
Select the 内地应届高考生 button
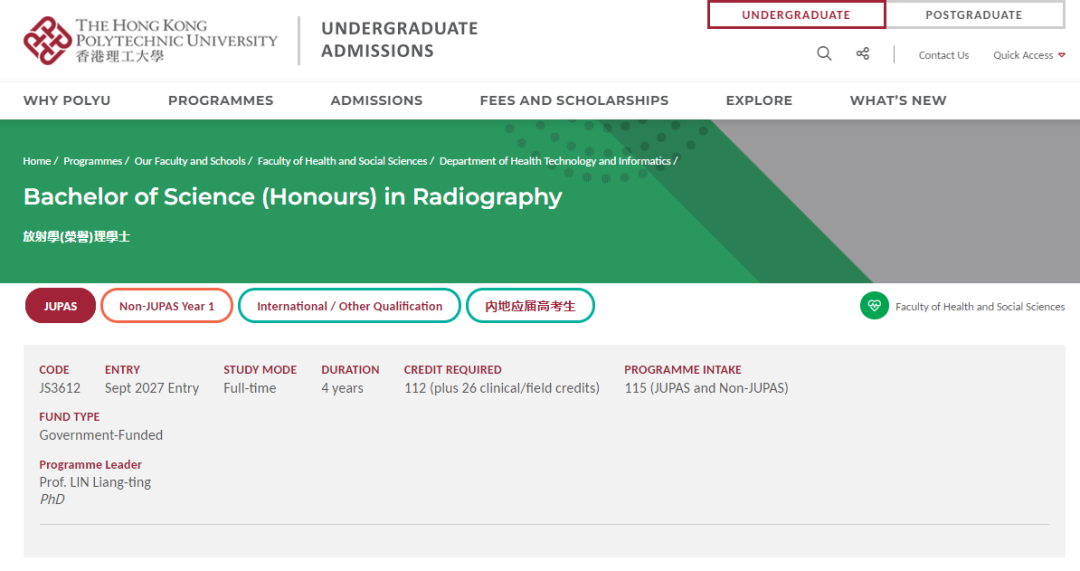(x=530, y=306)
